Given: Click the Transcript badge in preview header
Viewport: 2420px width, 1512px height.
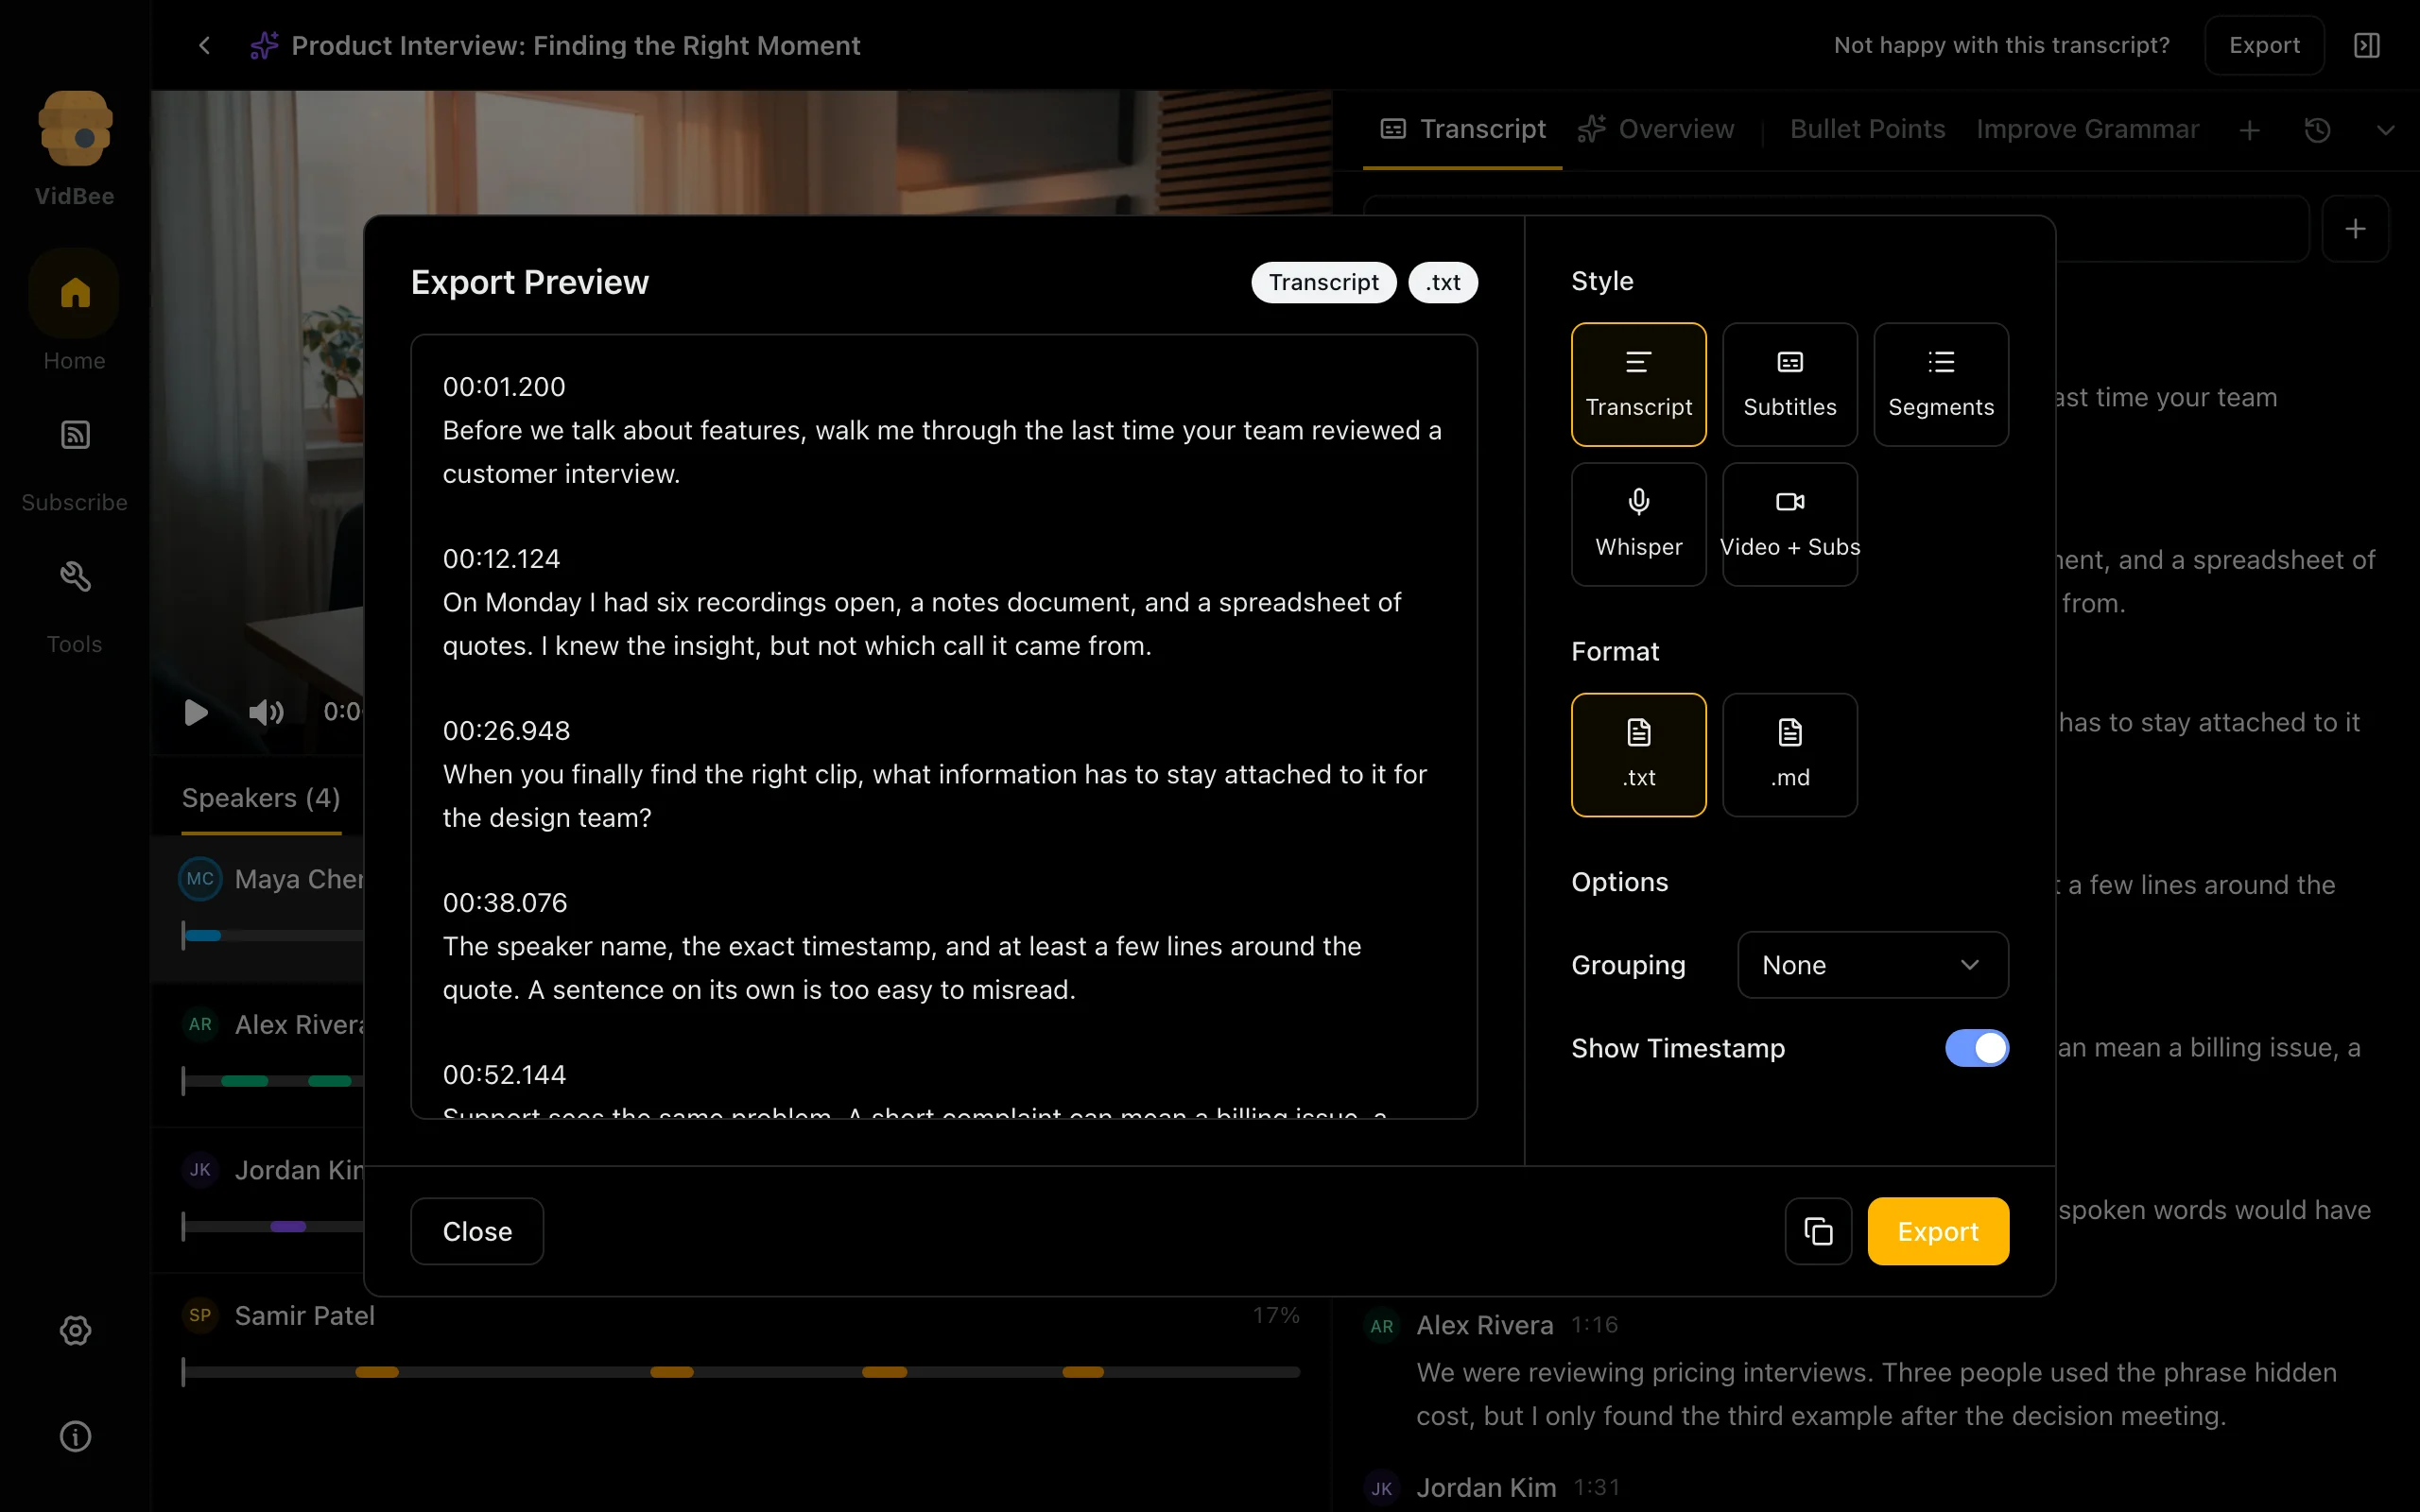Looking at the screenshot, I should (x=1323, y=282).
